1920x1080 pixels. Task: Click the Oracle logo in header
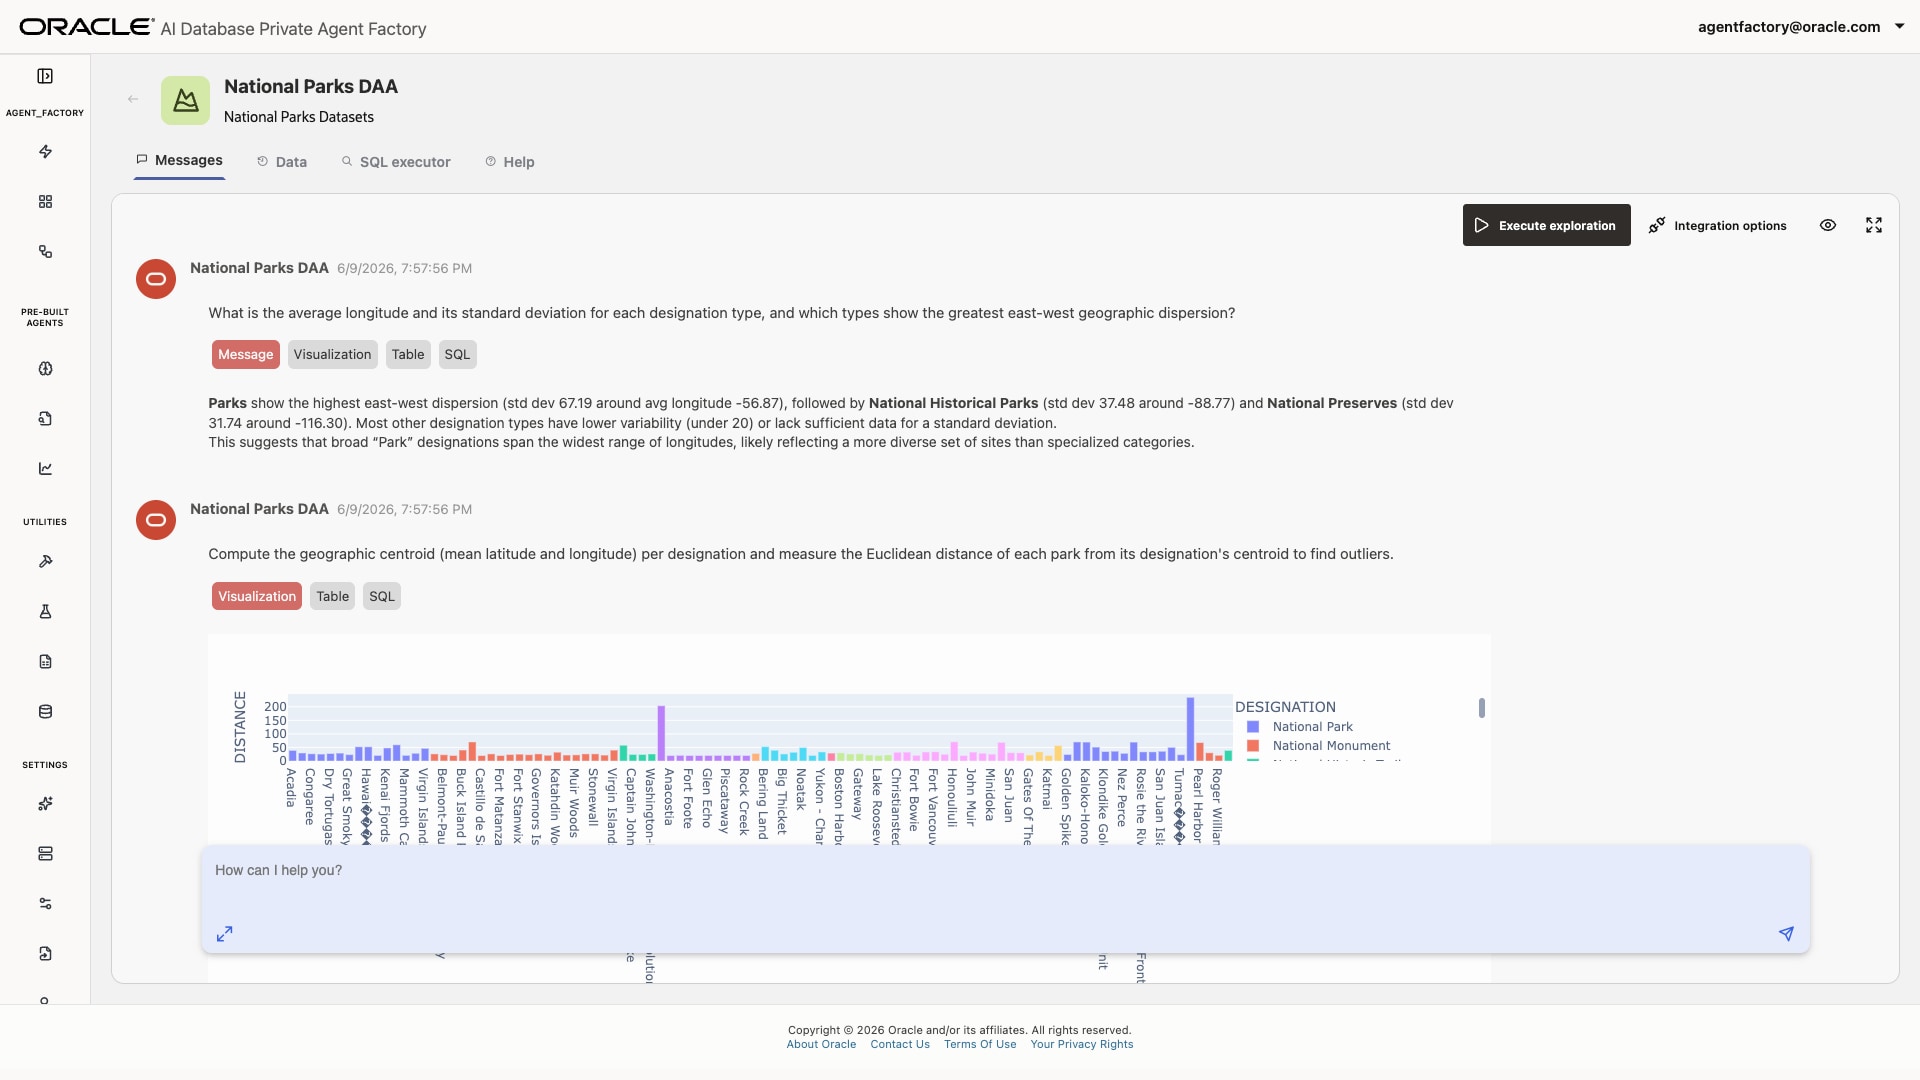click(x=87, y=27)
